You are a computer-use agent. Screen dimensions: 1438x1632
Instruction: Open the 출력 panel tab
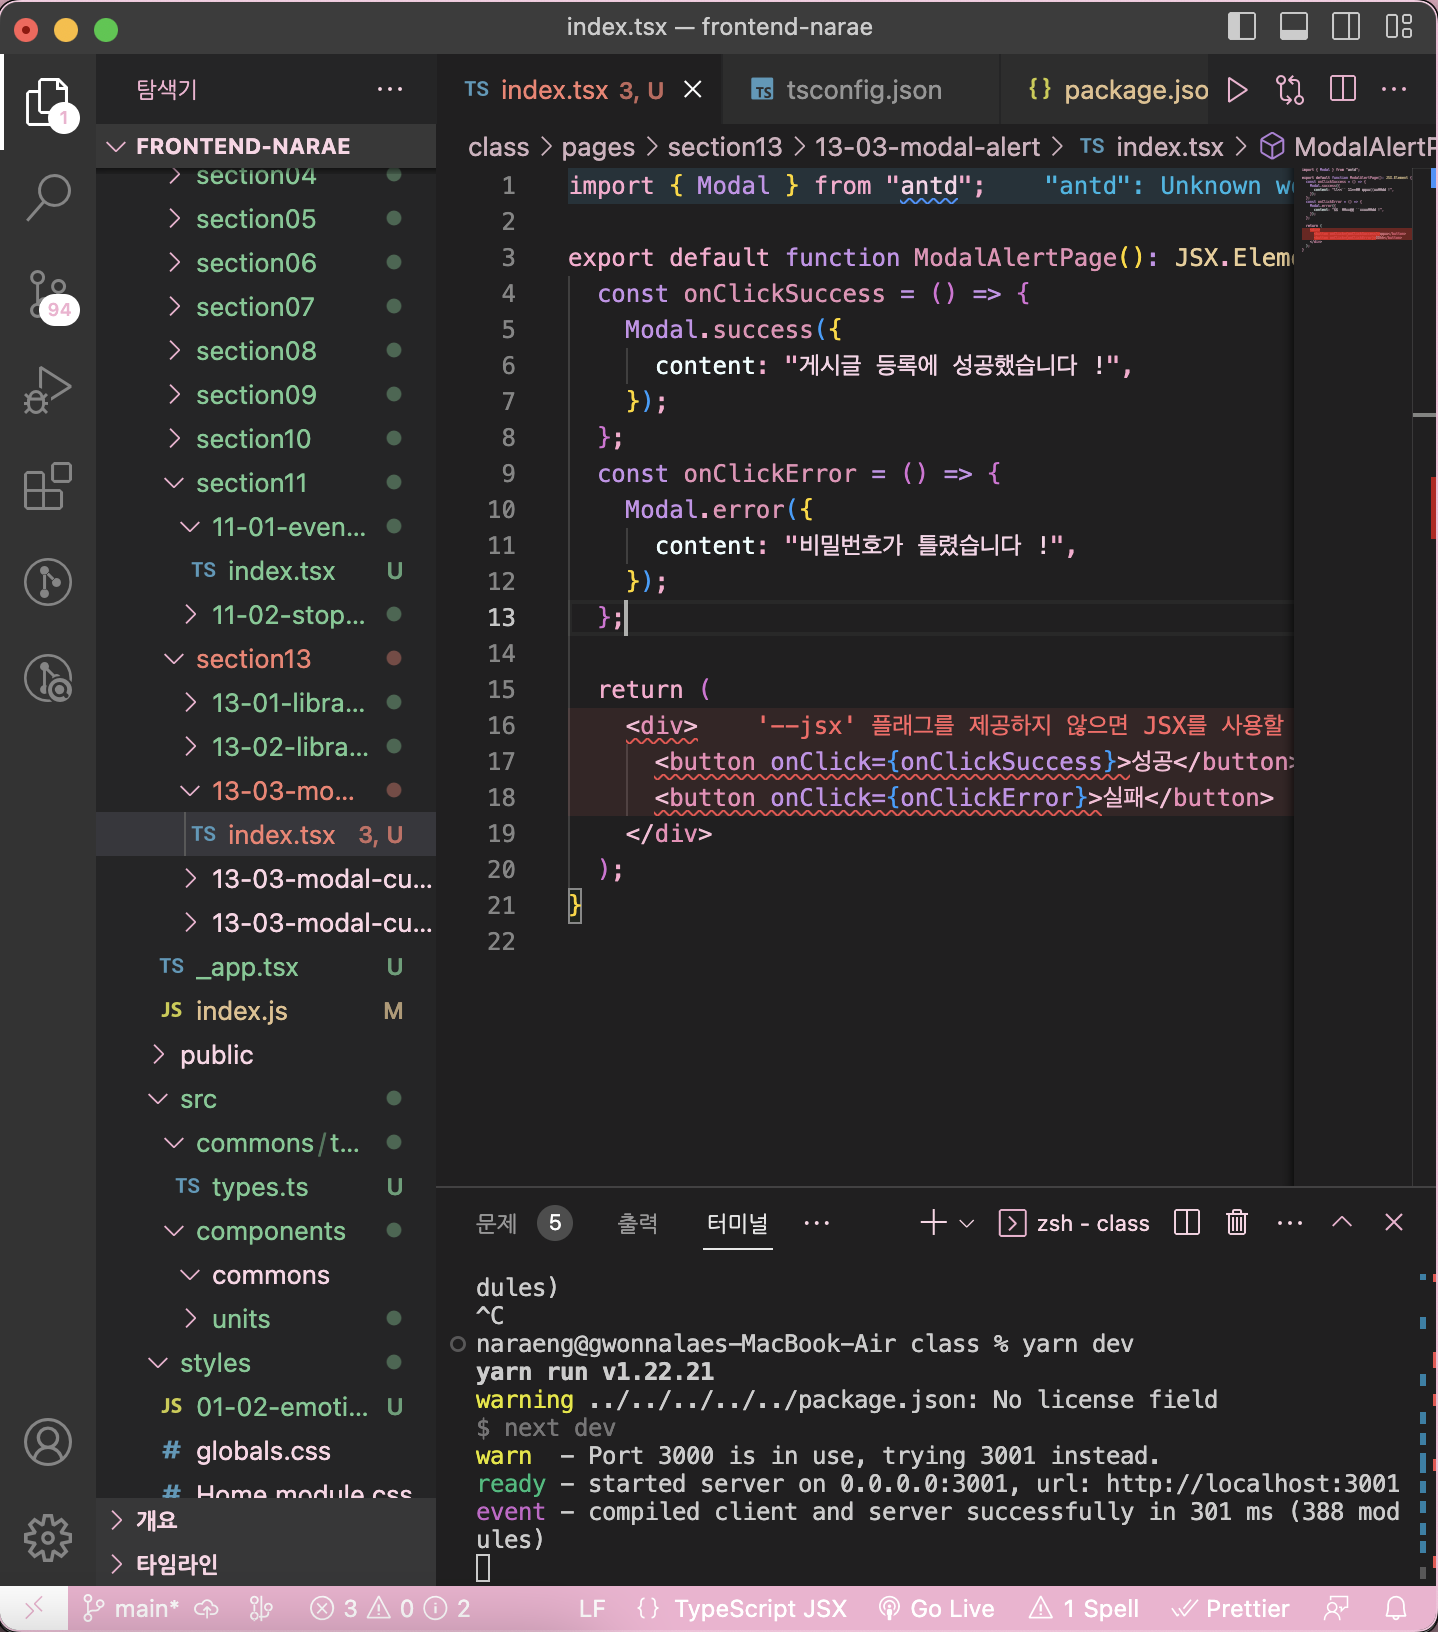tap(638, 1222)
